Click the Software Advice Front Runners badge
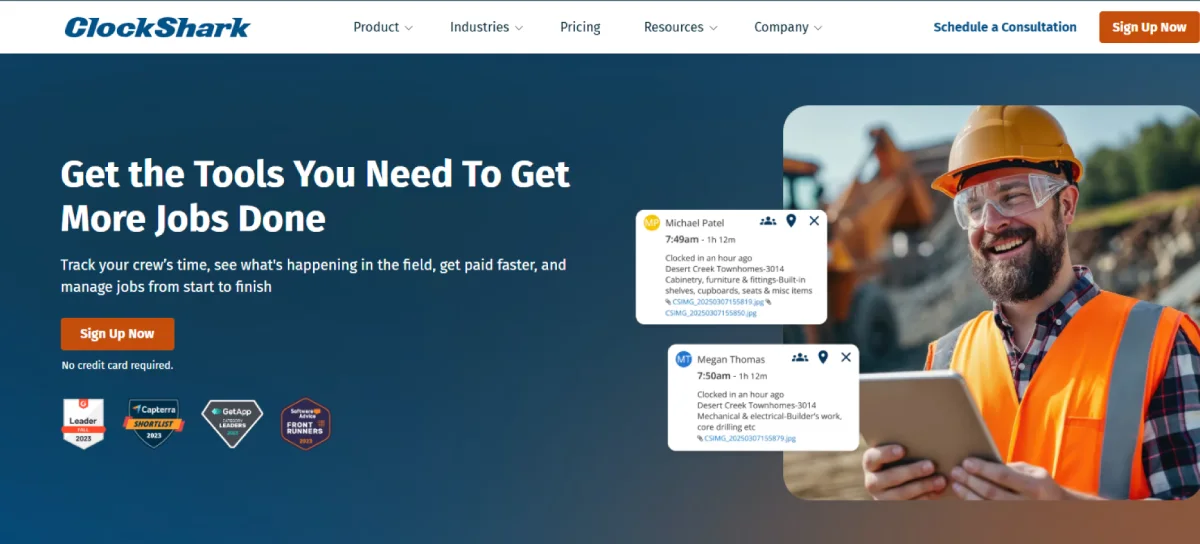 (305, 424)
